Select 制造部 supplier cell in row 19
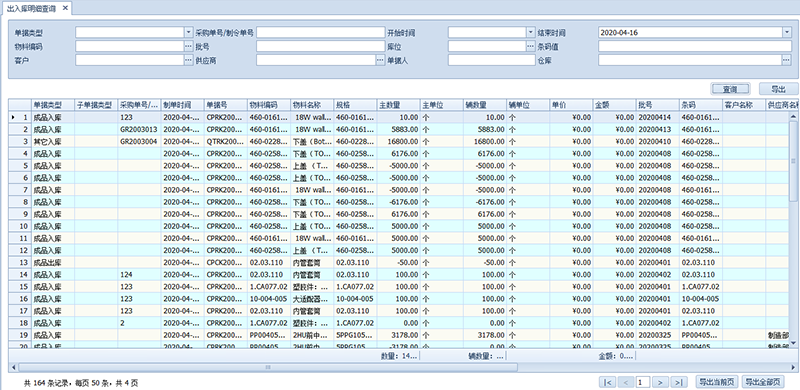800x390 pixels. click(x=777, y=335)
